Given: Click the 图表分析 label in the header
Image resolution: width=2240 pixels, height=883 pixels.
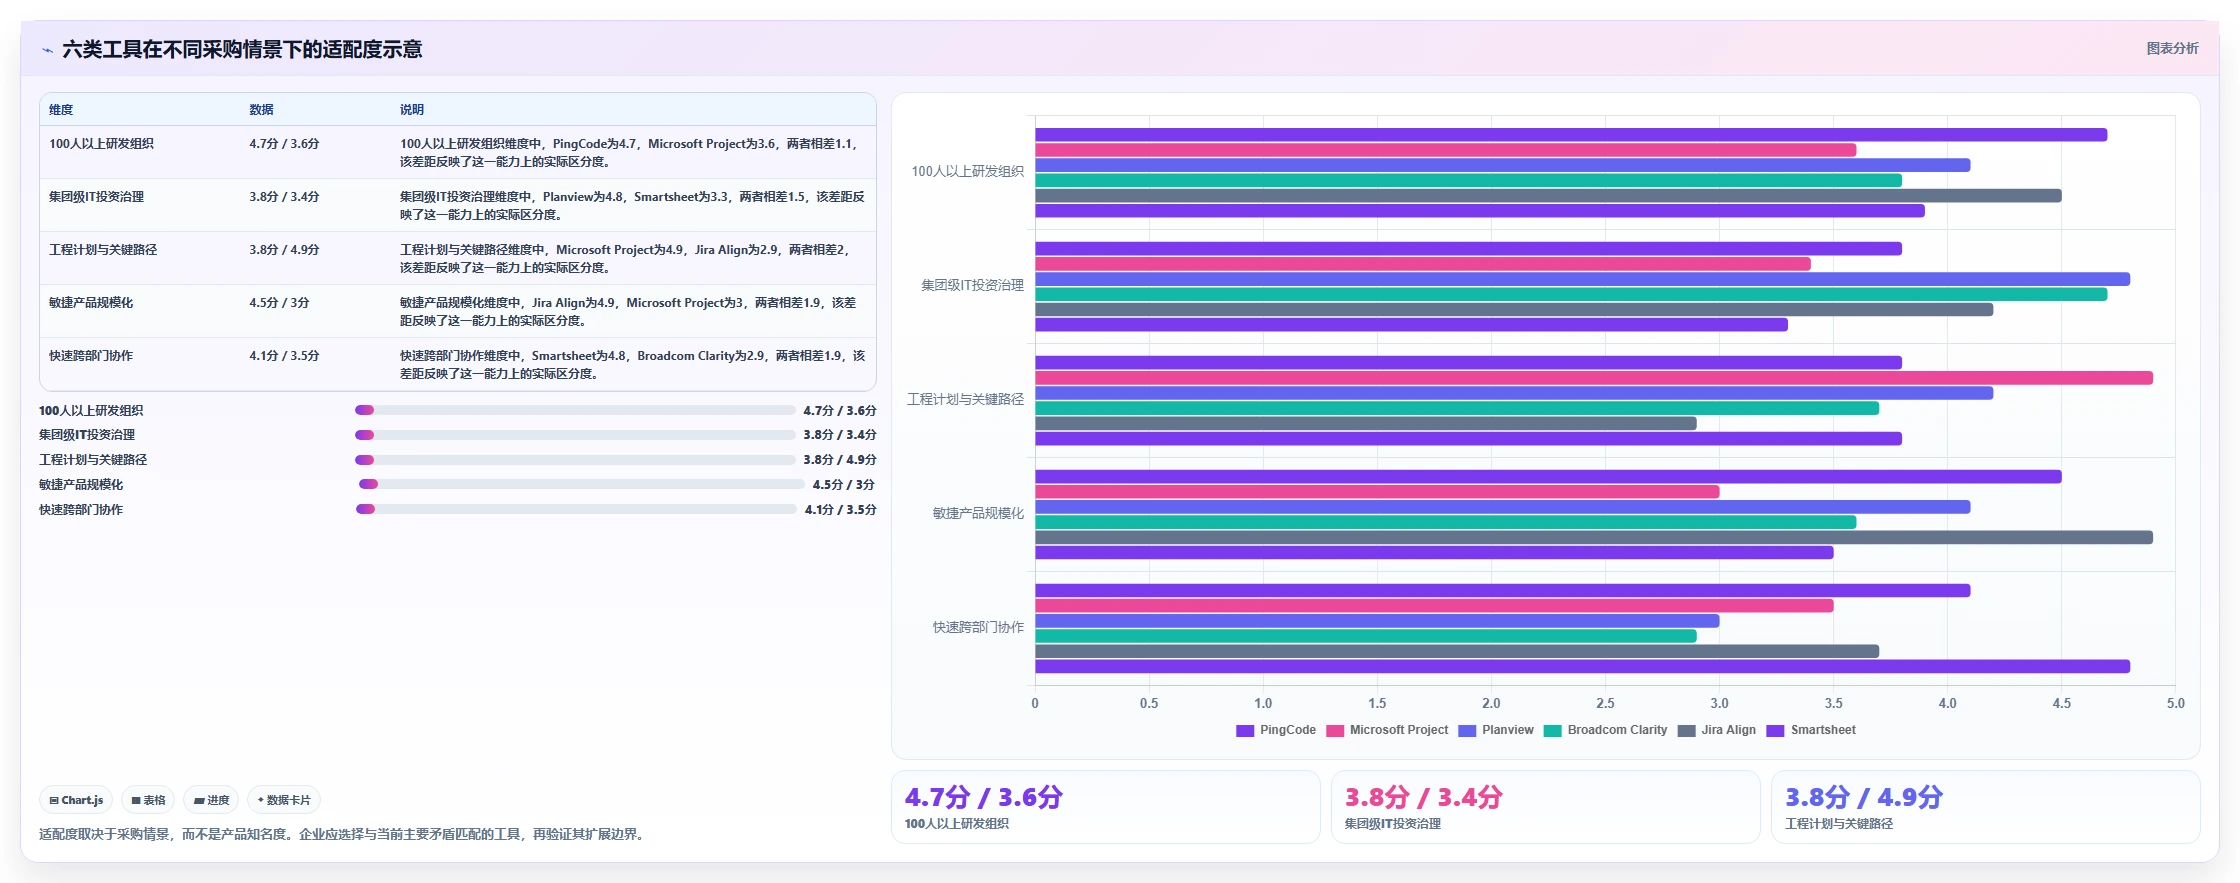Looking at the screenshot, I should pyautogui.click(x=2172, y=48).
